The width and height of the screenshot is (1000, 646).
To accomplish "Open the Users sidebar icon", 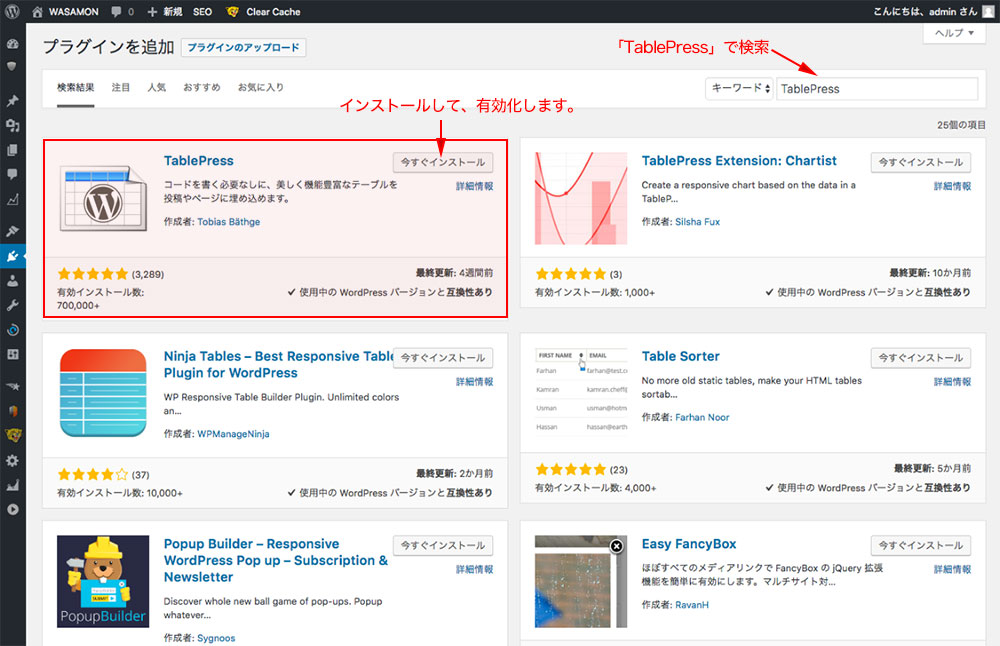I will coord(12,281).
